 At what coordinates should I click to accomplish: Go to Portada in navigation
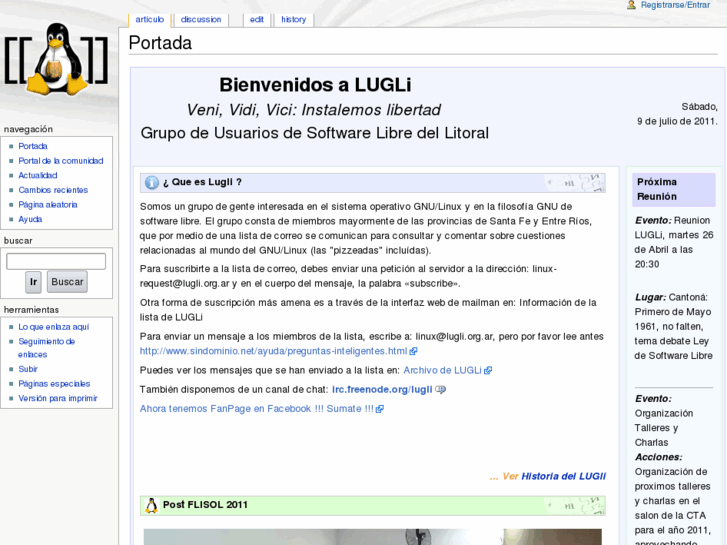click(33, 146)
